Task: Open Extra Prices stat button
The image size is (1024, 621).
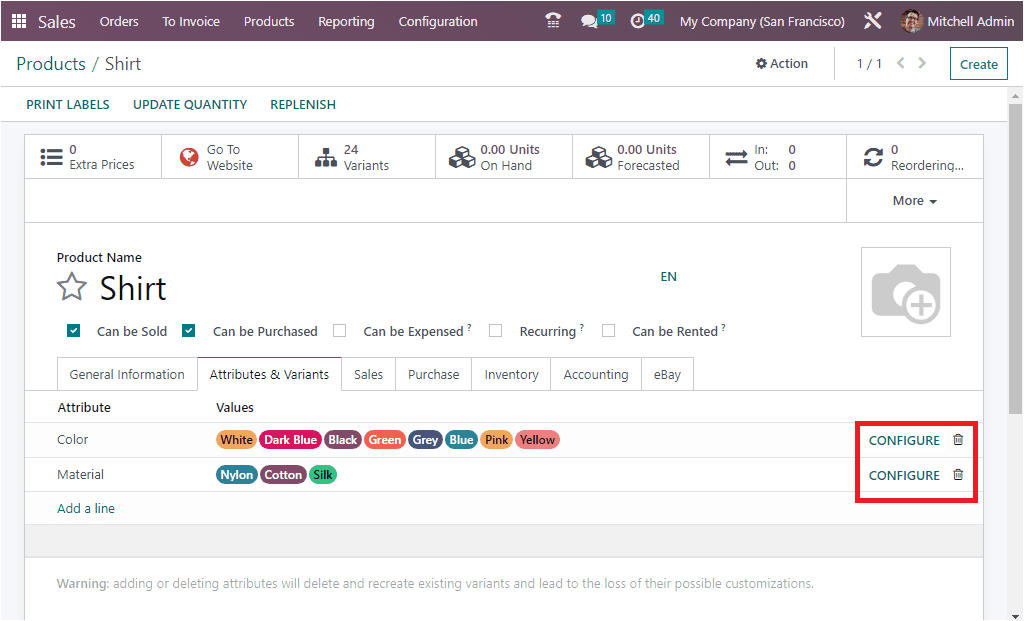Action: 93,157
